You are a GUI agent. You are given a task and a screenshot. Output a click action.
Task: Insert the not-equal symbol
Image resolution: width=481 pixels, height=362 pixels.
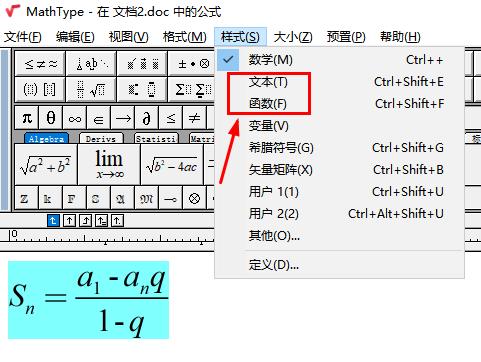point(195,118)
